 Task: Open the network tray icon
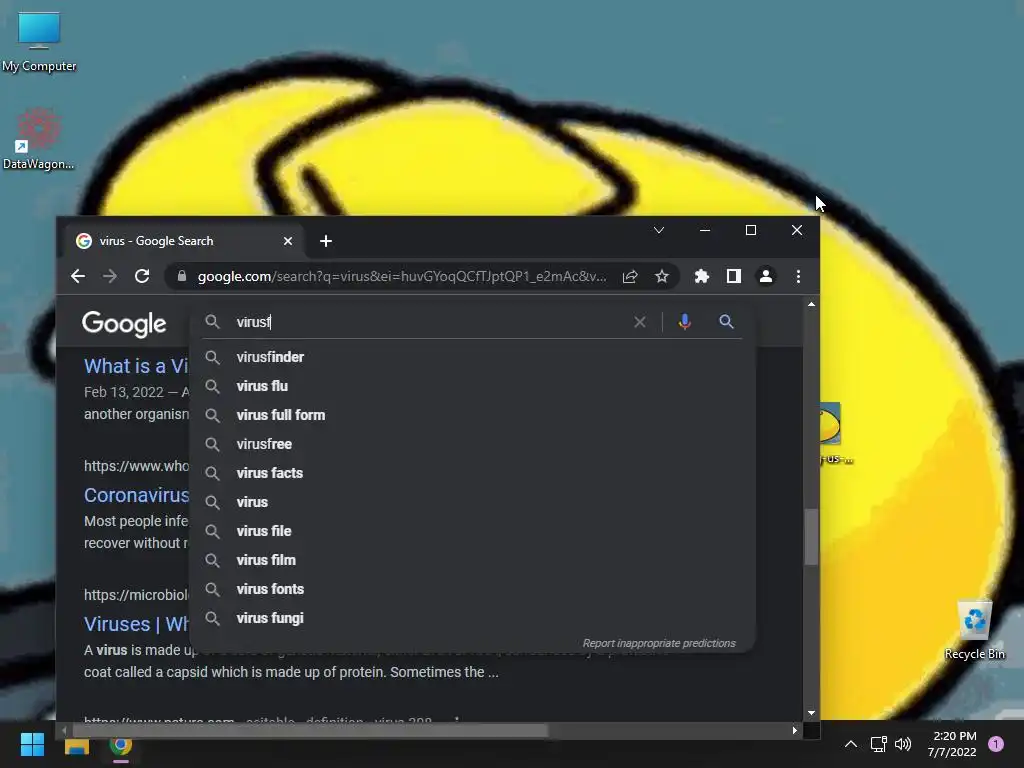coord(878,744)
